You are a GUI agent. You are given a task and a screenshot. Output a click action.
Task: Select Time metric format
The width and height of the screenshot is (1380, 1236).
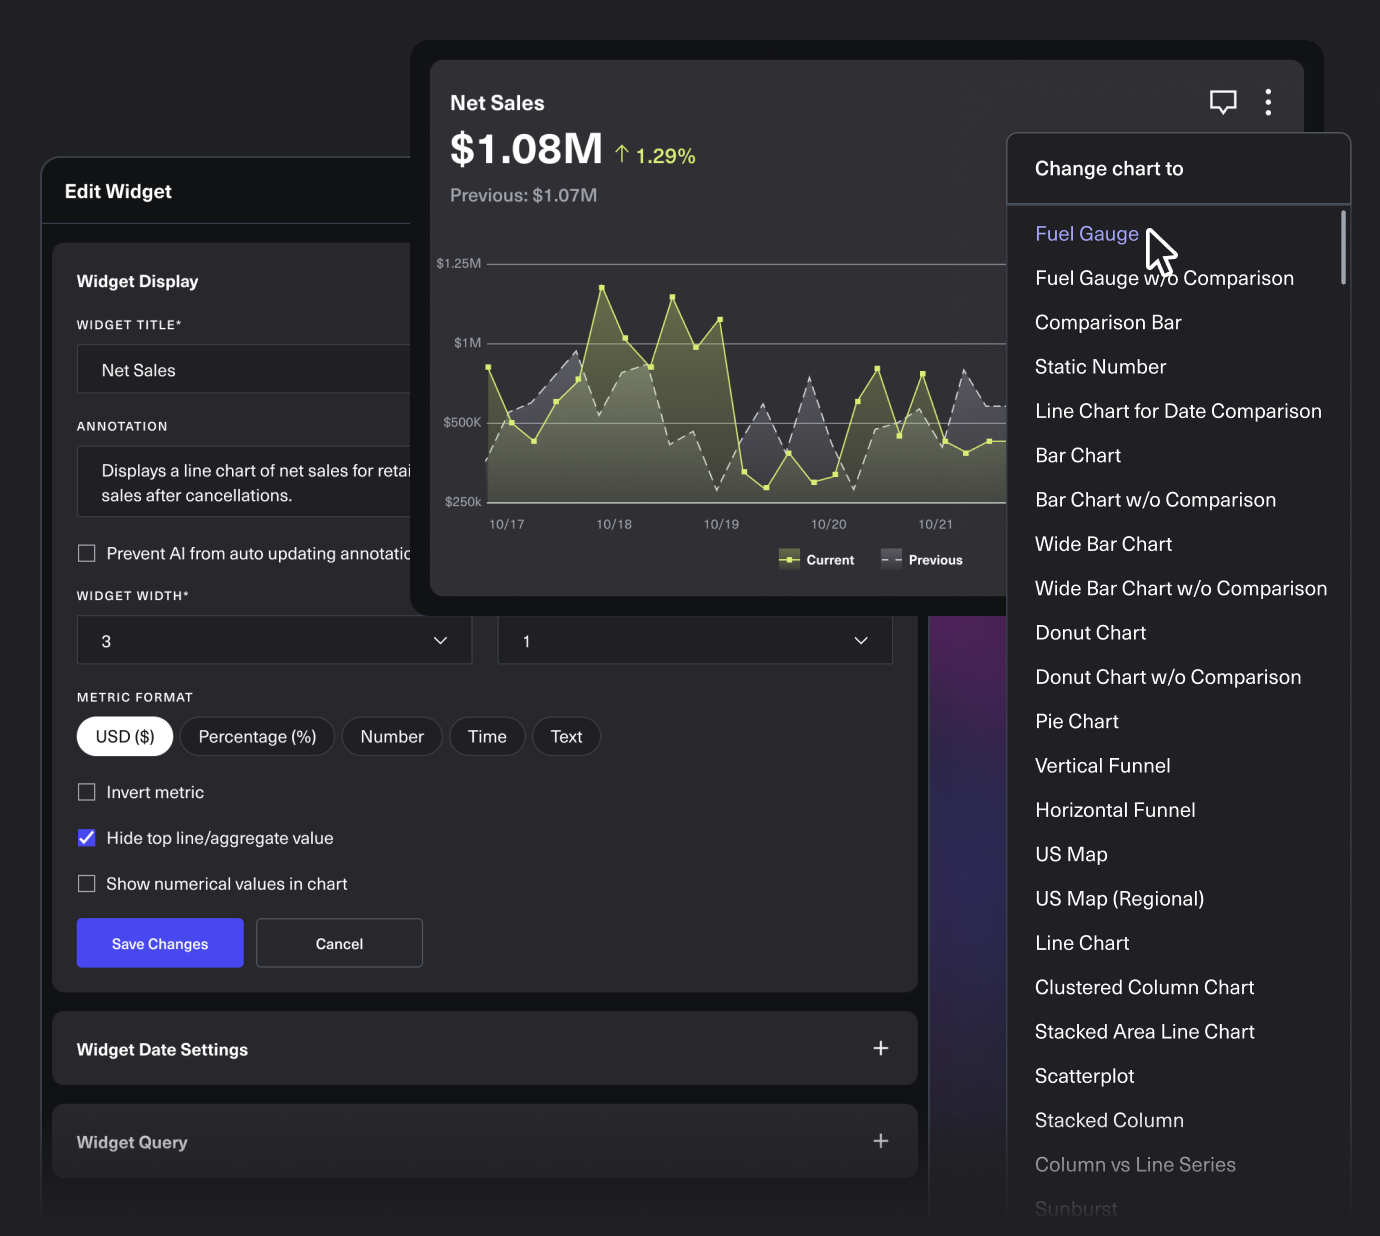click(x=487, y=737)
